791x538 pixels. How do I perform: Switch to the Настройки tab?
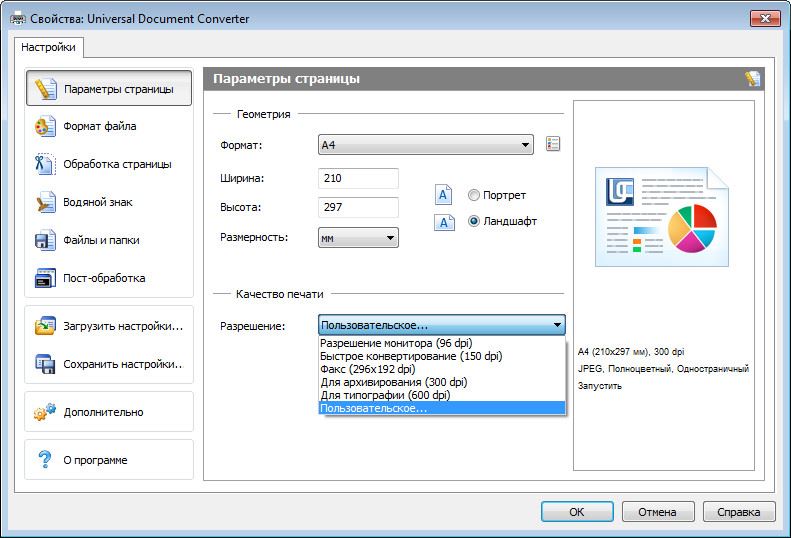(48, 47)
